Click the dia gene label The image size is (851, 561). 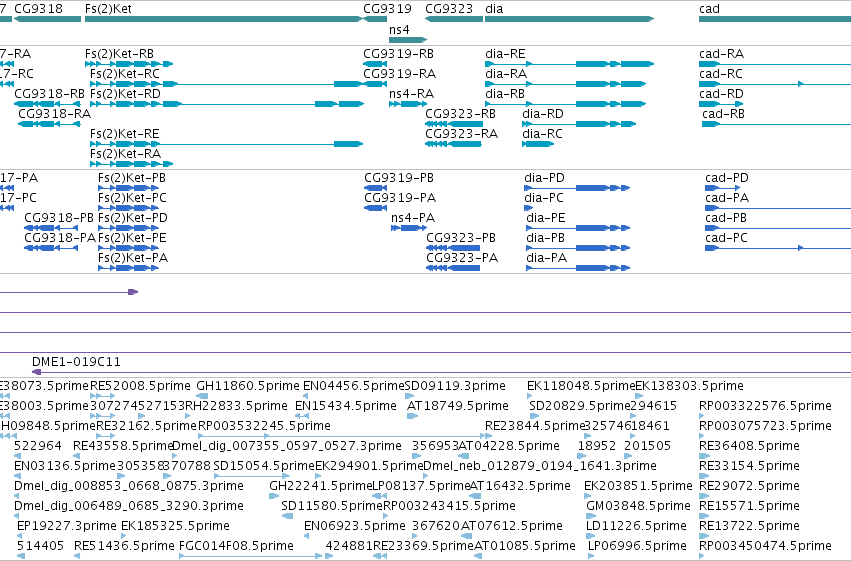(x=494, y=9)
